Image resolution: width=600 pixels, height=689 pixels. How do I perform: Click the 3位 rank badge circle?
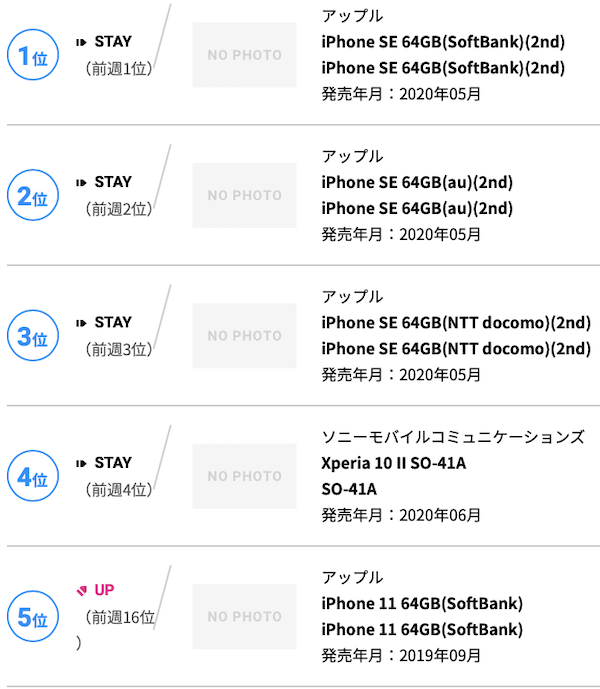[33, 336]
